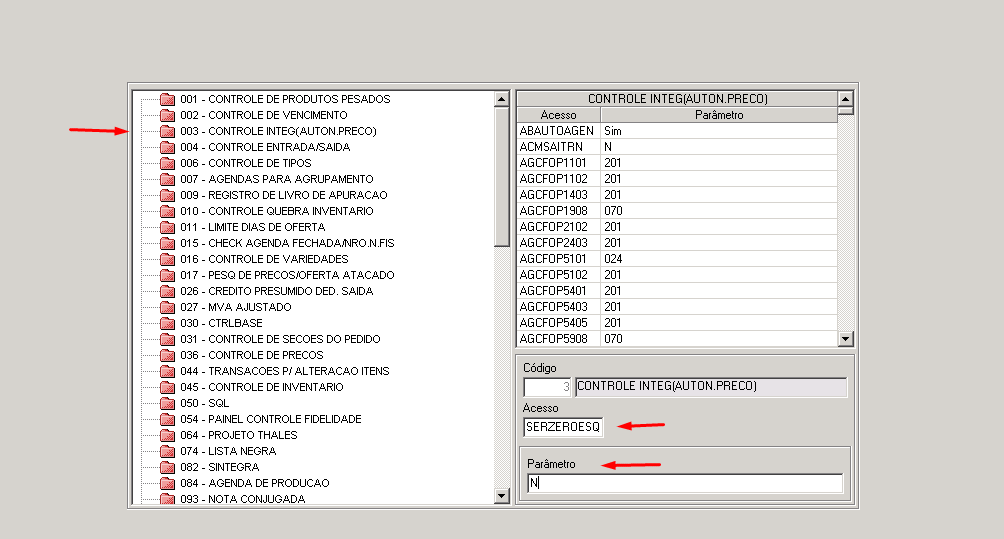Select the AGCFOP5102 access cell
This screenshot has width=1004, height=539.
point(558,275)
